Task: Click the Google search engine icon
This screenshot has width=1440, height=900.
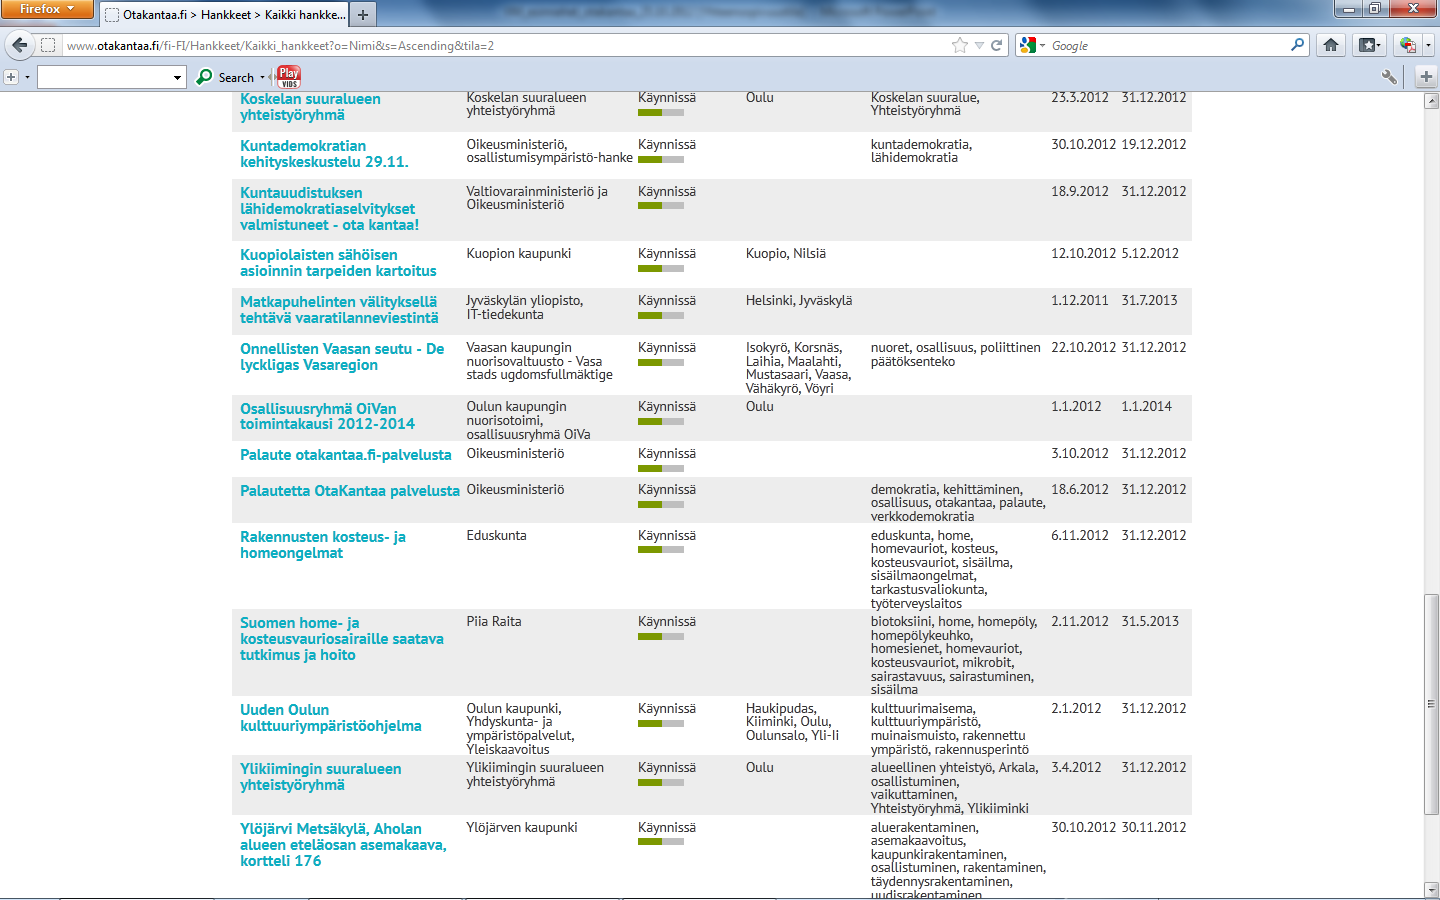Action: point(1027,45)
